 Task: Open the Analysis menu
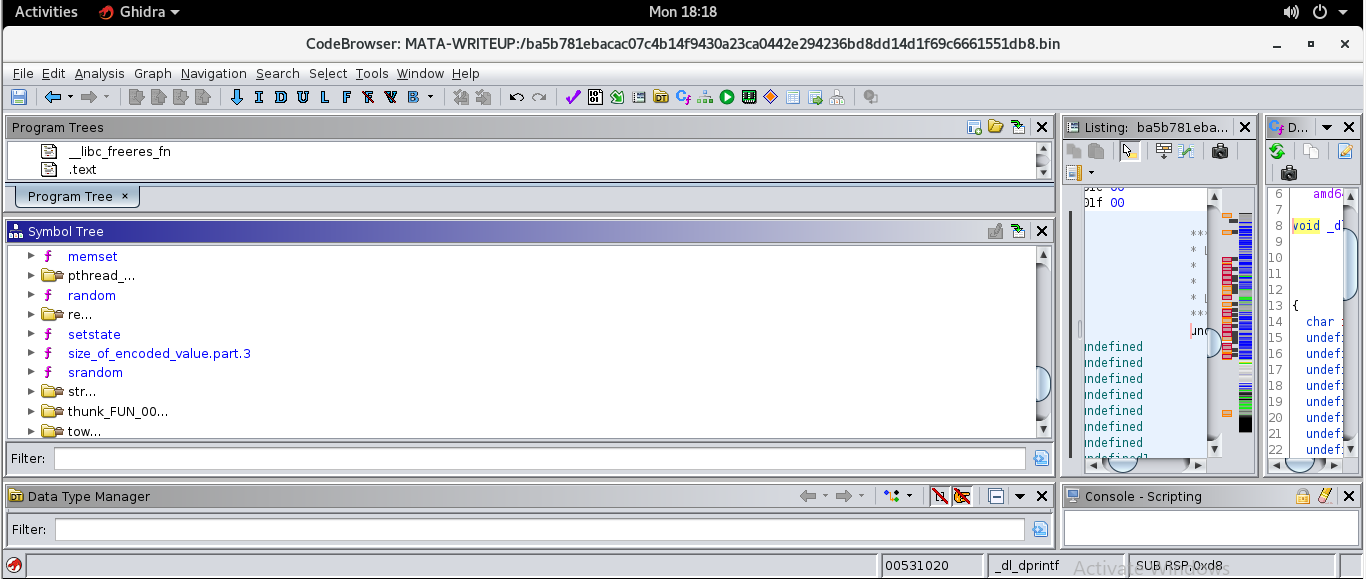[x=100, y=73]
